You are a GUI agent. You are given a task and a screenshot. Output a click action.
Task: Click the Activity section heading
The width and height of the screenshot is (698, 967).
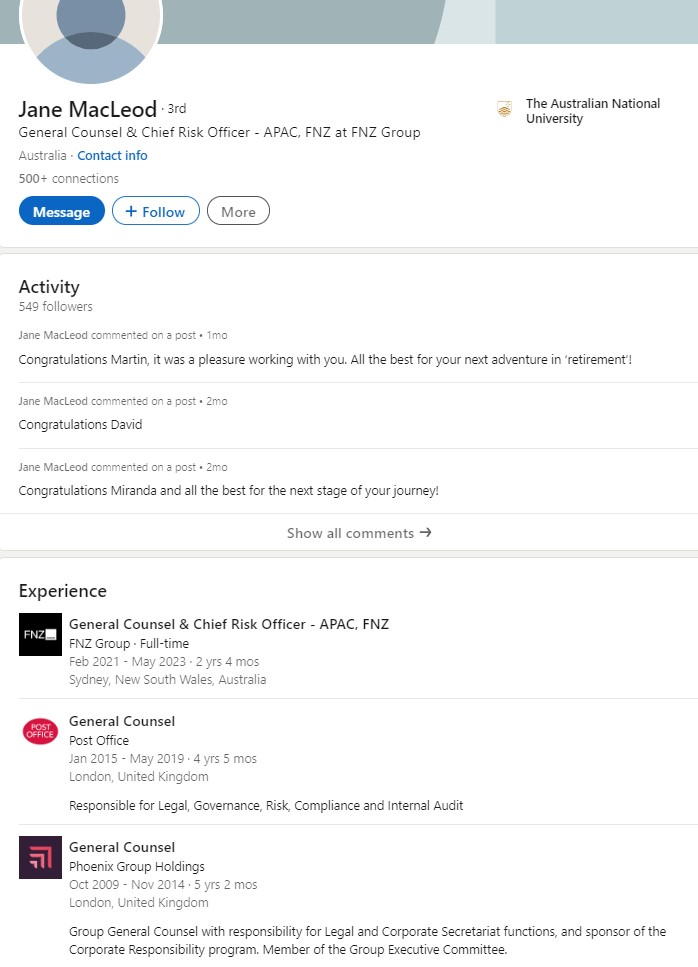[x=49, y=287]
